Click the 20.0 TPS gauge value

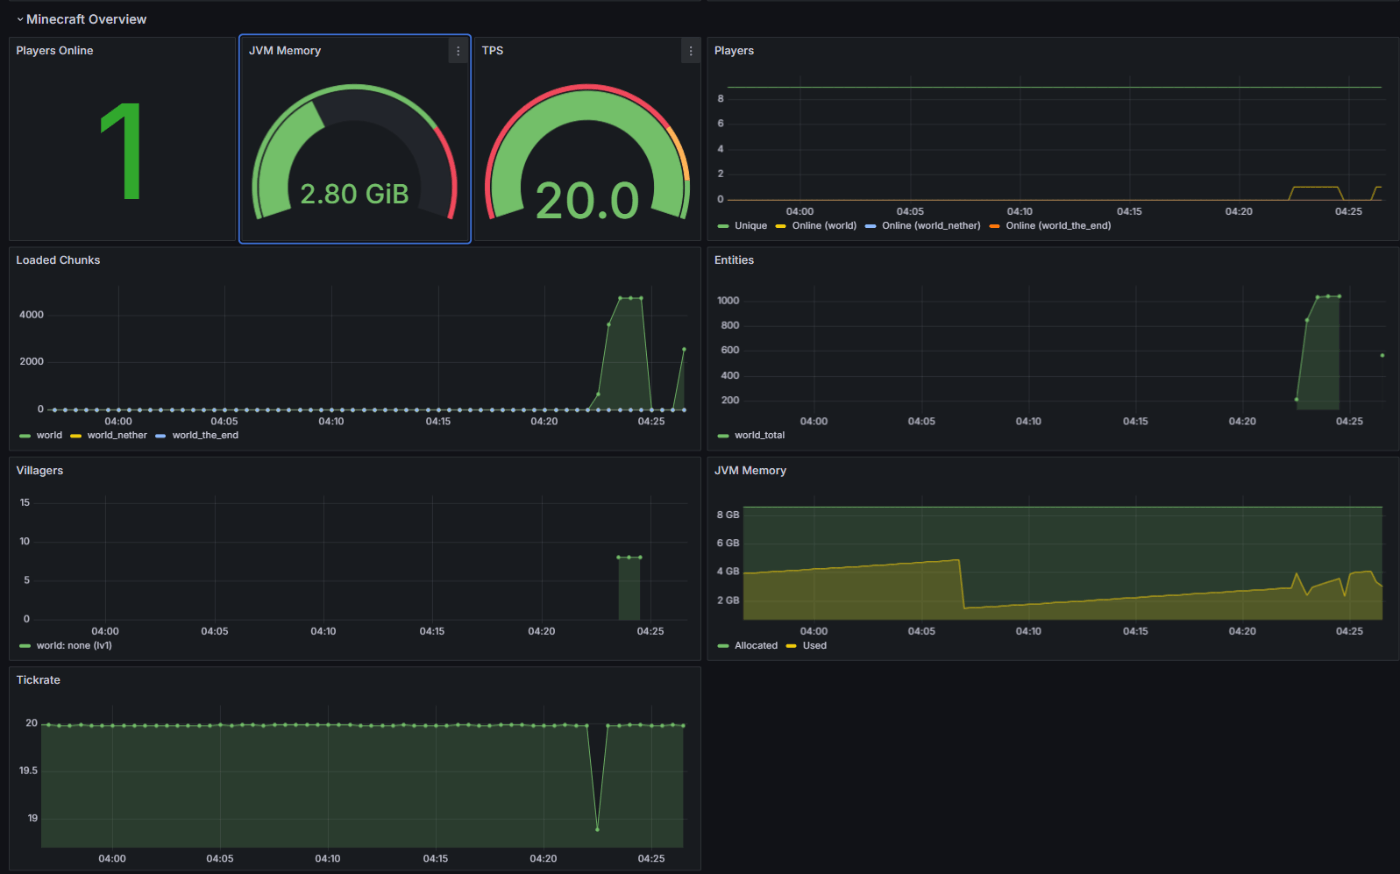[x=587, y=201]
